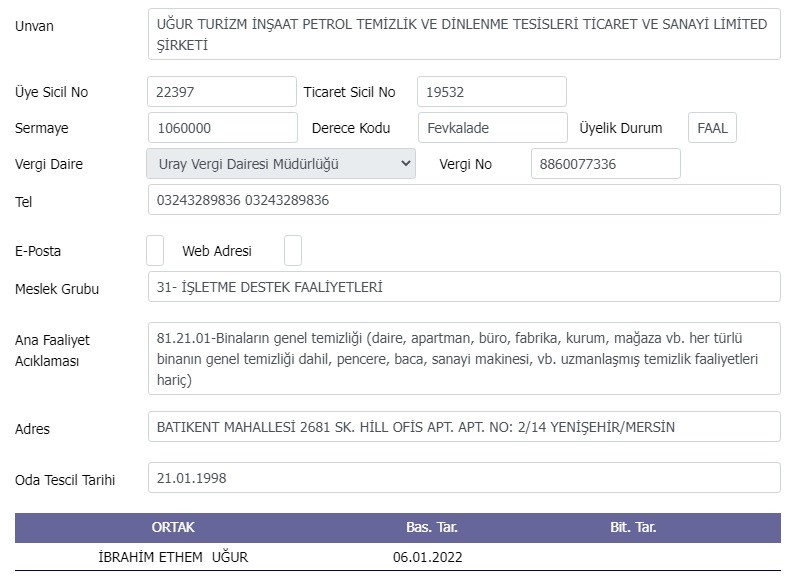792x584 pixels.
Task: Select the Üyelik Durum FAAL field
Action: coord(712,128)
